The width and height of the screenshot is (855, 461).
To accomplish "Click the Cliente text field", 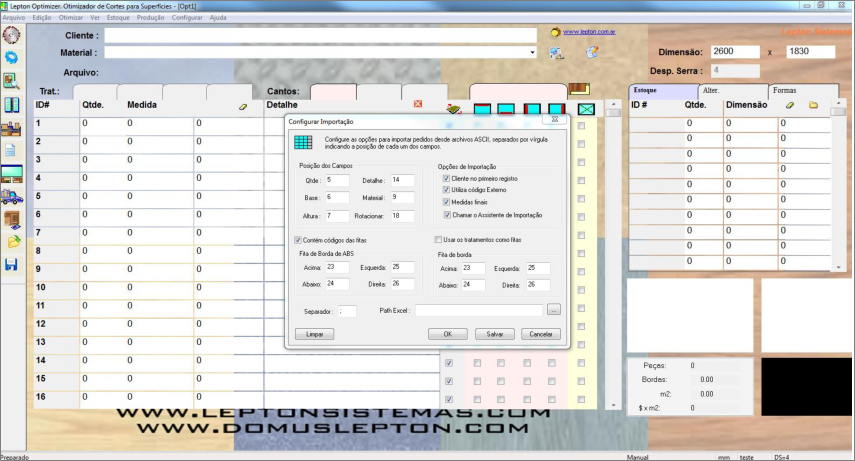I will [321, 35].
